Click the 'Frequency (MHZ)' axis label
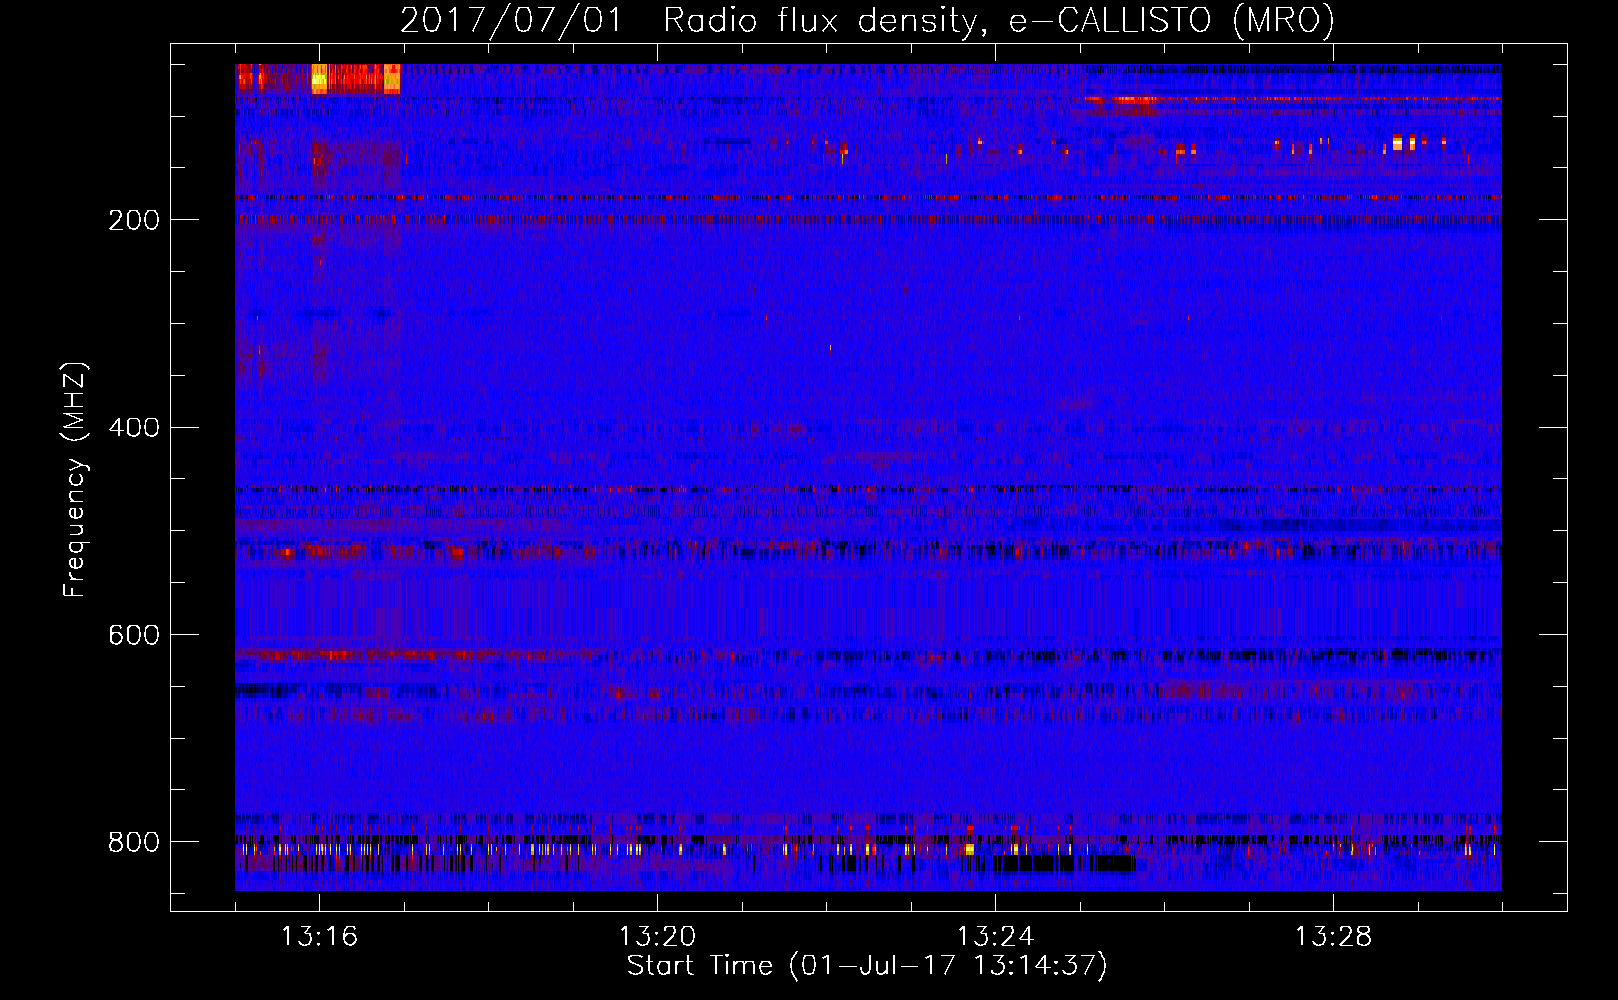 pos(75,479)
